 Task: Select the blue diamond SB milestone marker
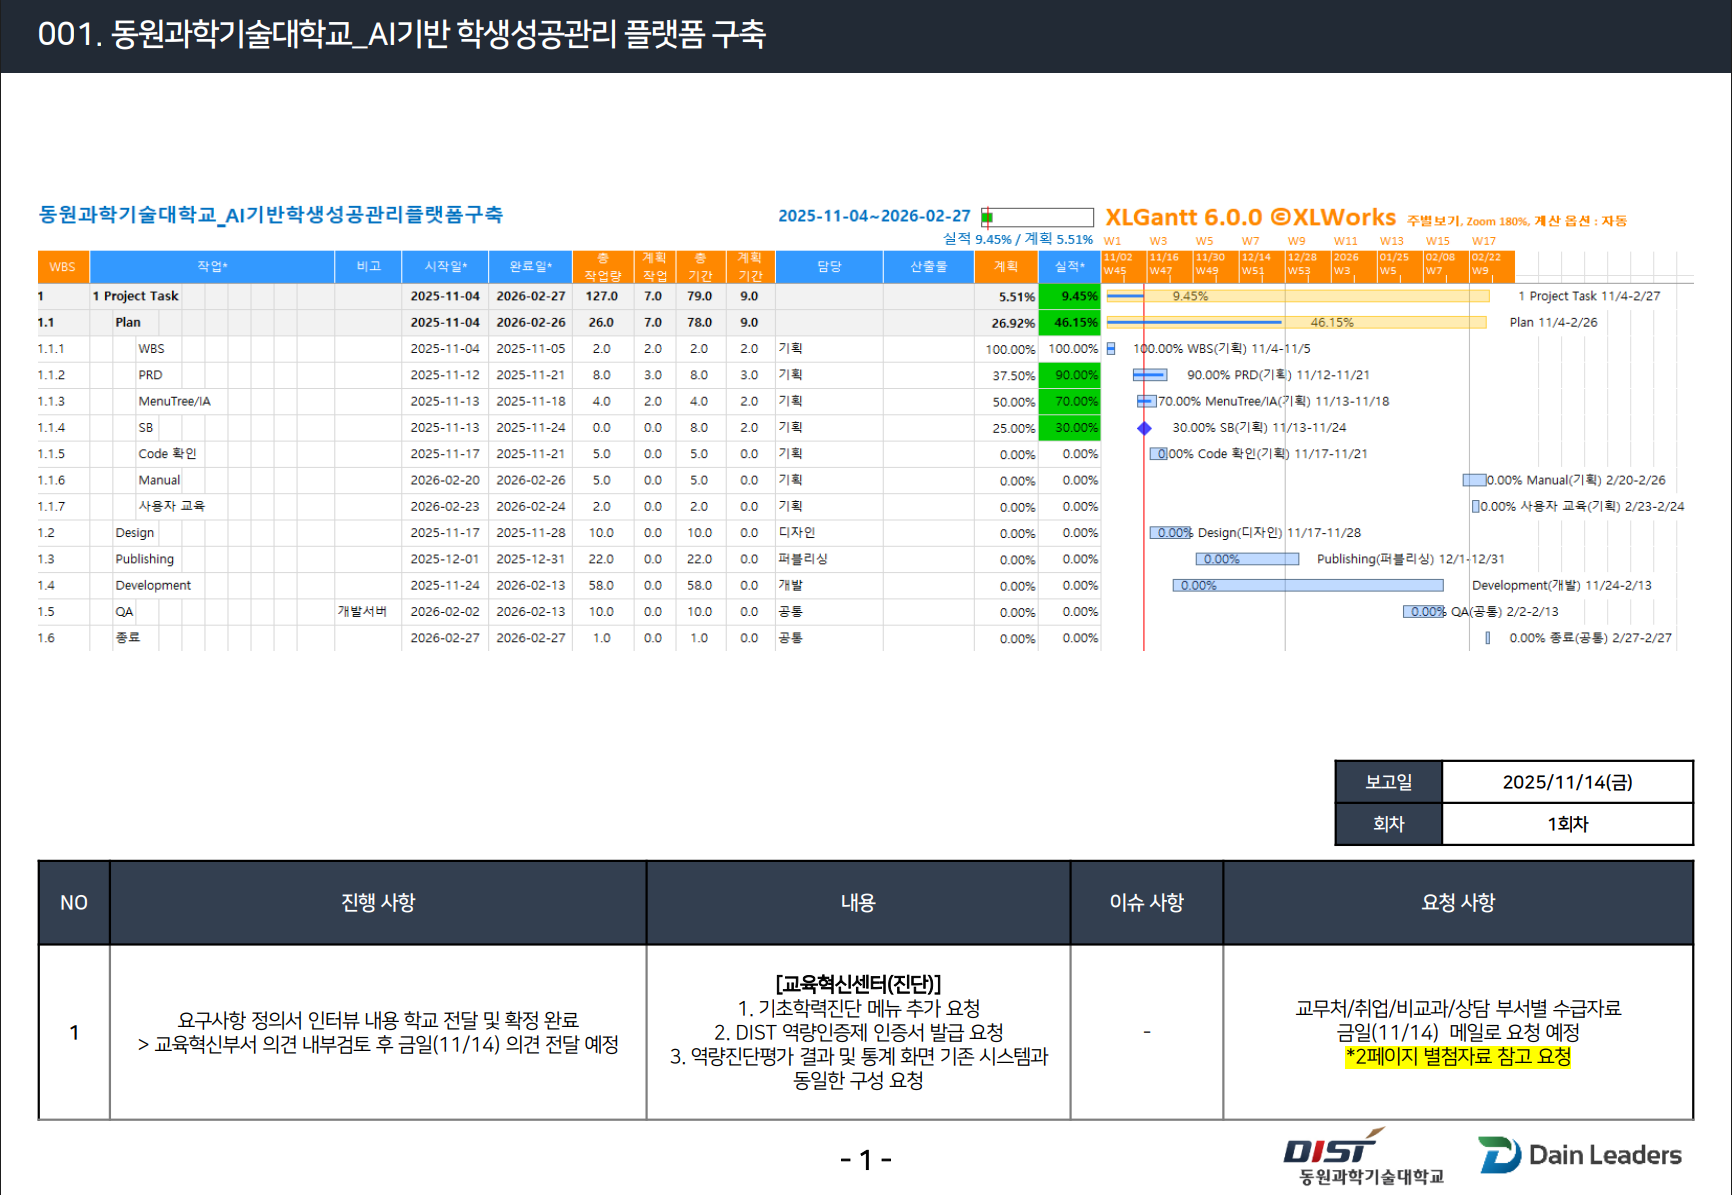click(x=1144, y=428)
